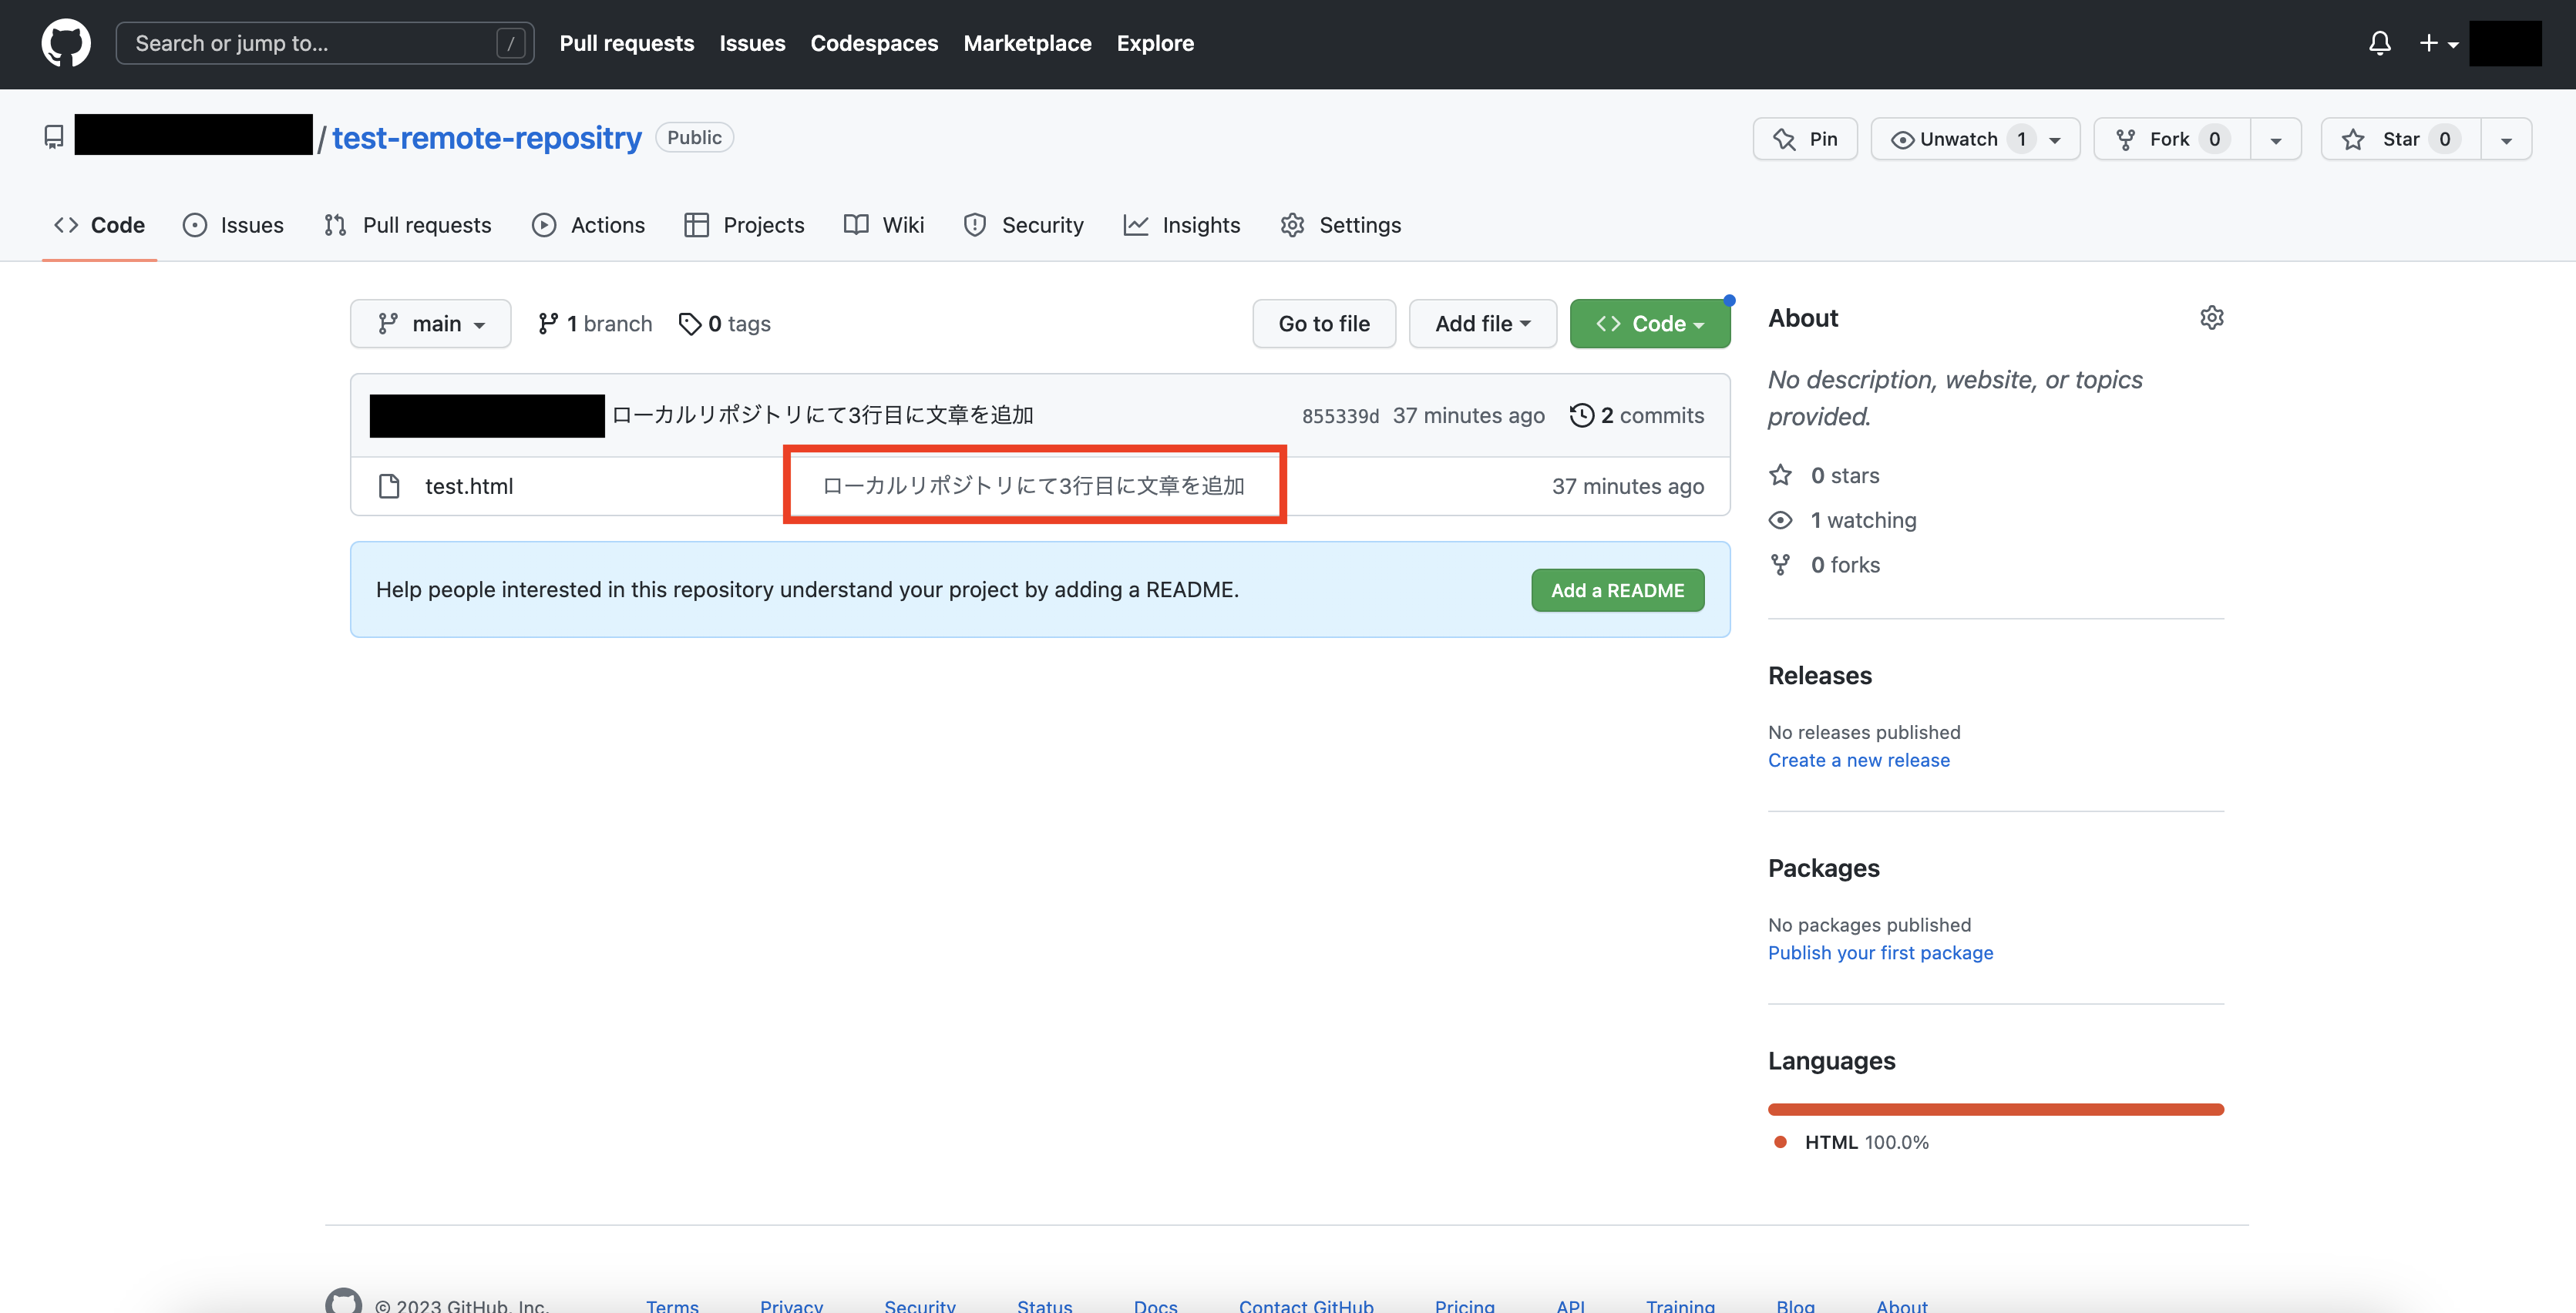Click the Packages heading
Viewport: 2576px width, 1313px height.
[x=1824, y=868]
